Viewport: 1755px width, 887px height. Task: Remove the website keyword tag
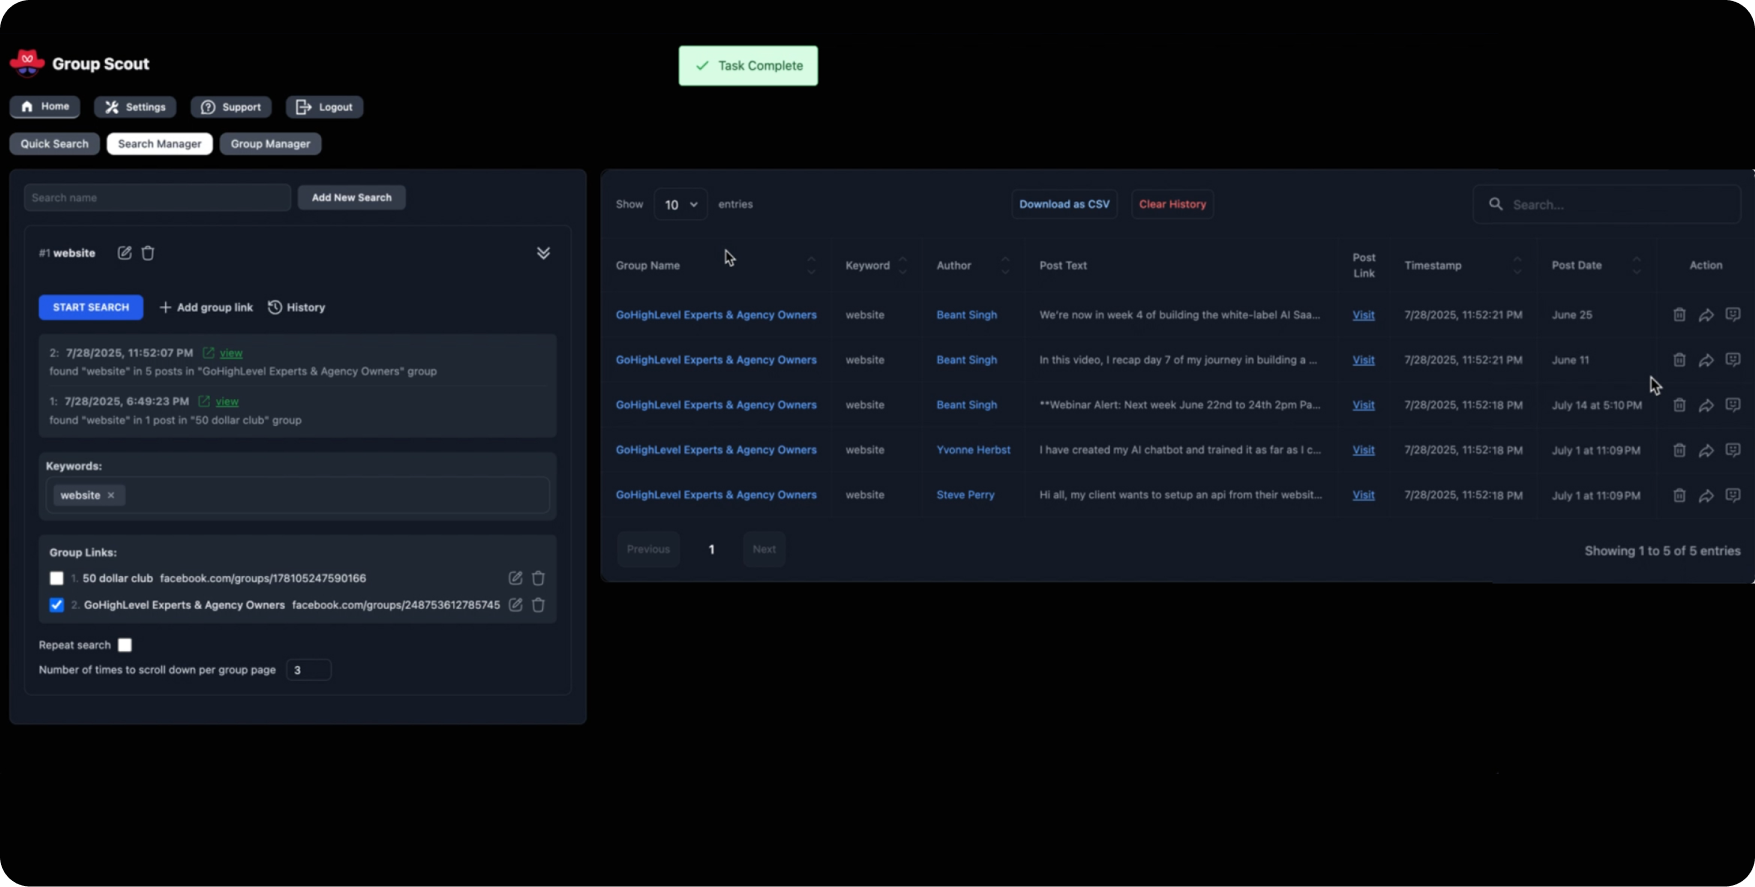pyautogui.click(x=111, y=495)
